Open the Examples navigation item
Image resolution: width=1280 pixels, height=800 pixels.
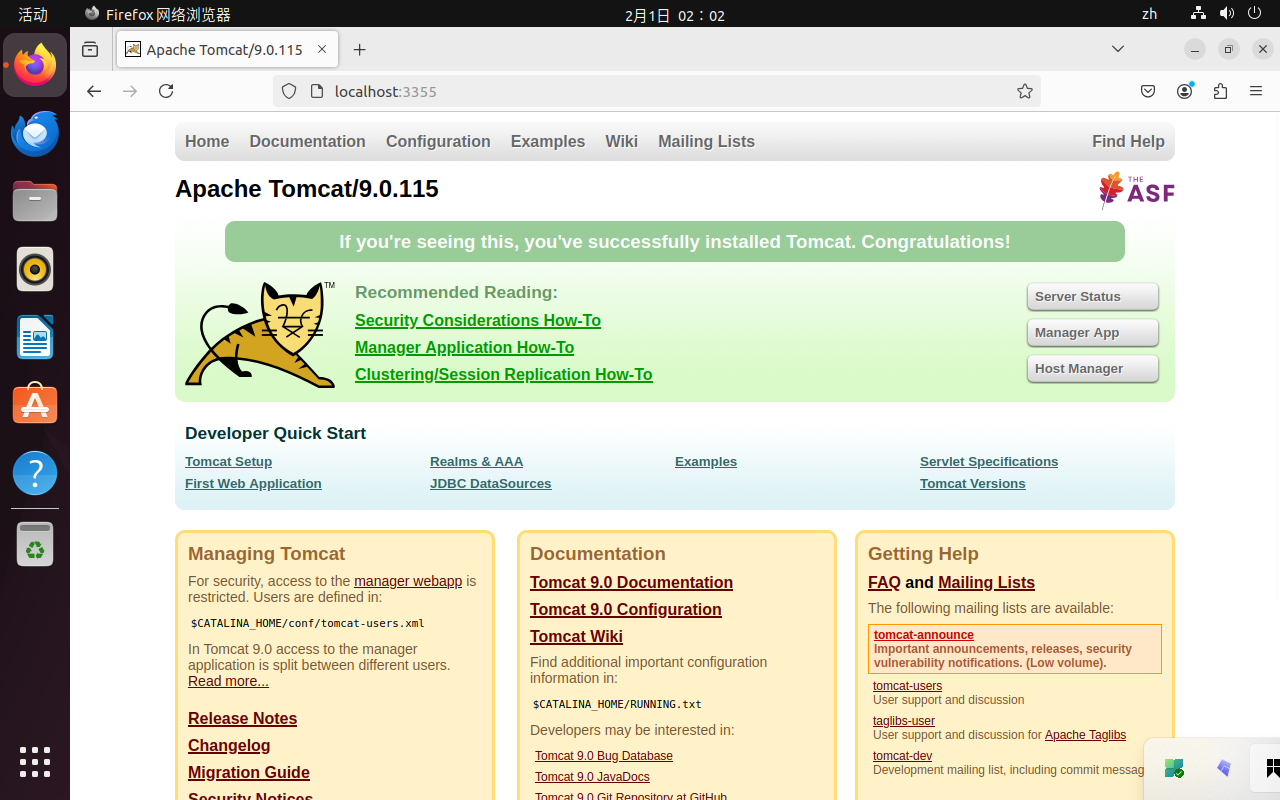pyautogui.click(x=548, y=142)
